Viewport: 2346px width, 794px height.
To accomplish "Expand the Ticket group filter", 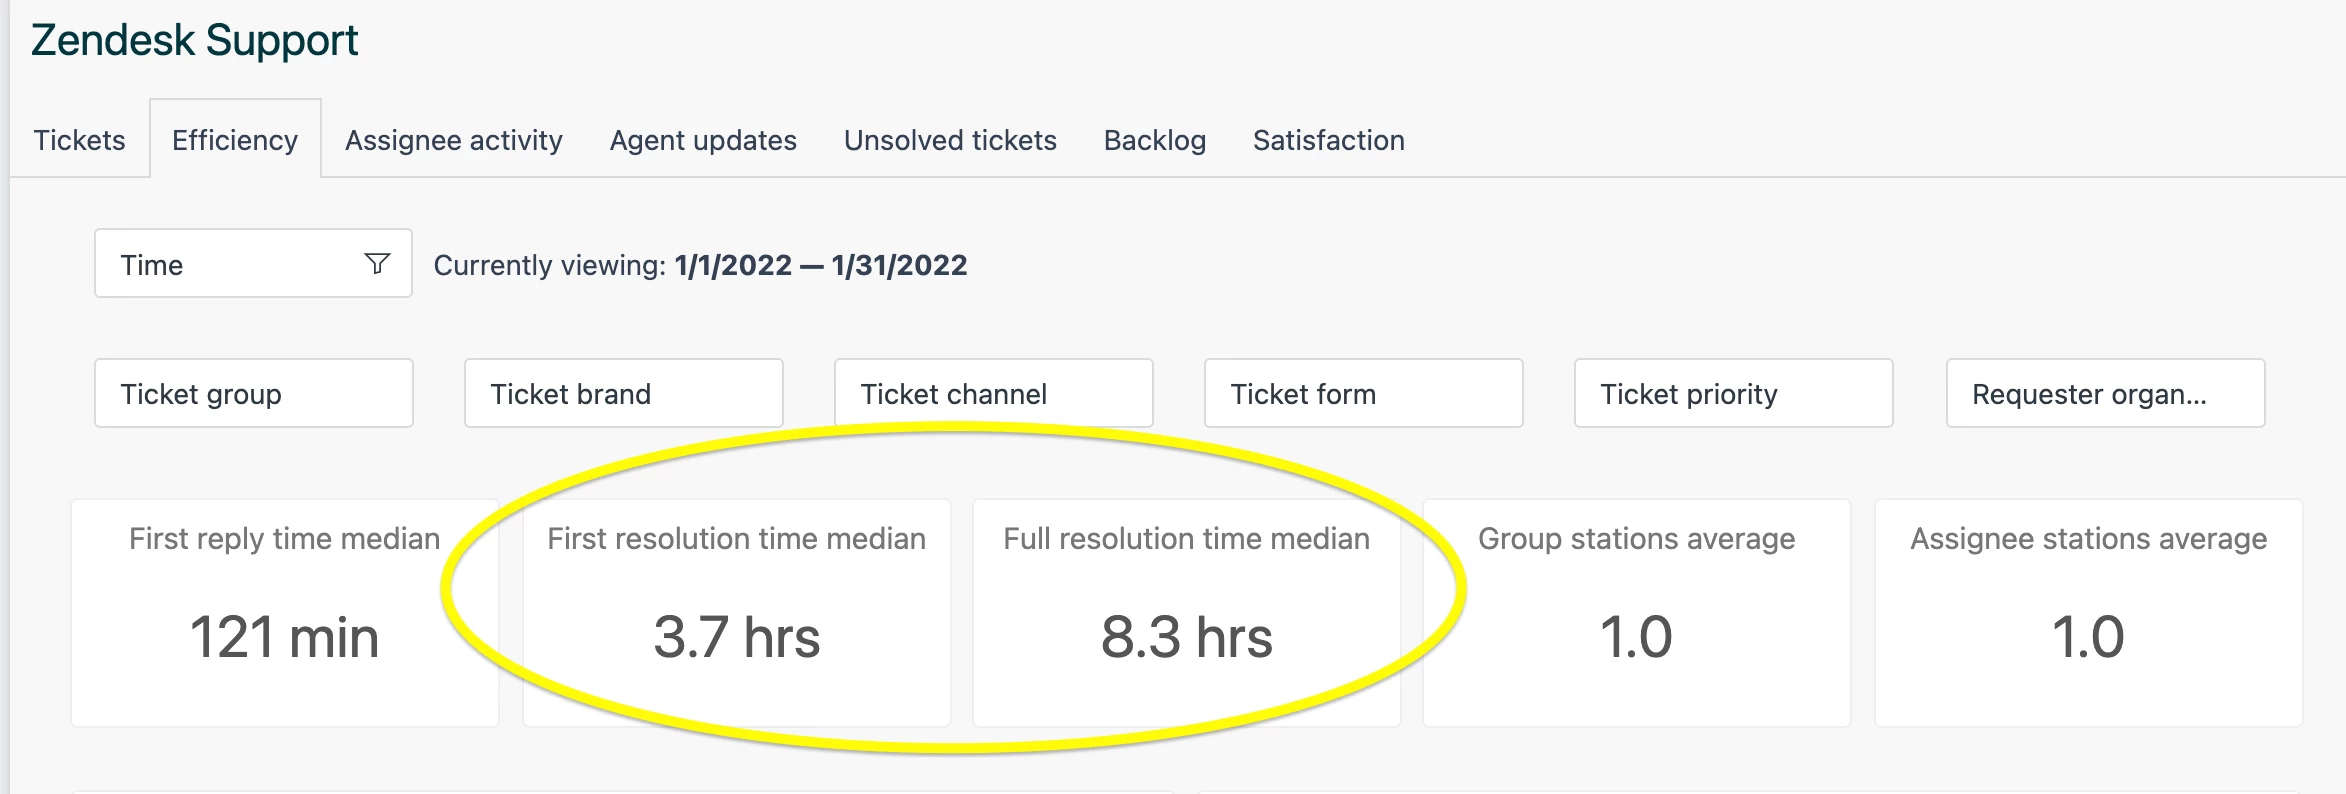I will (x=254, y=394).
